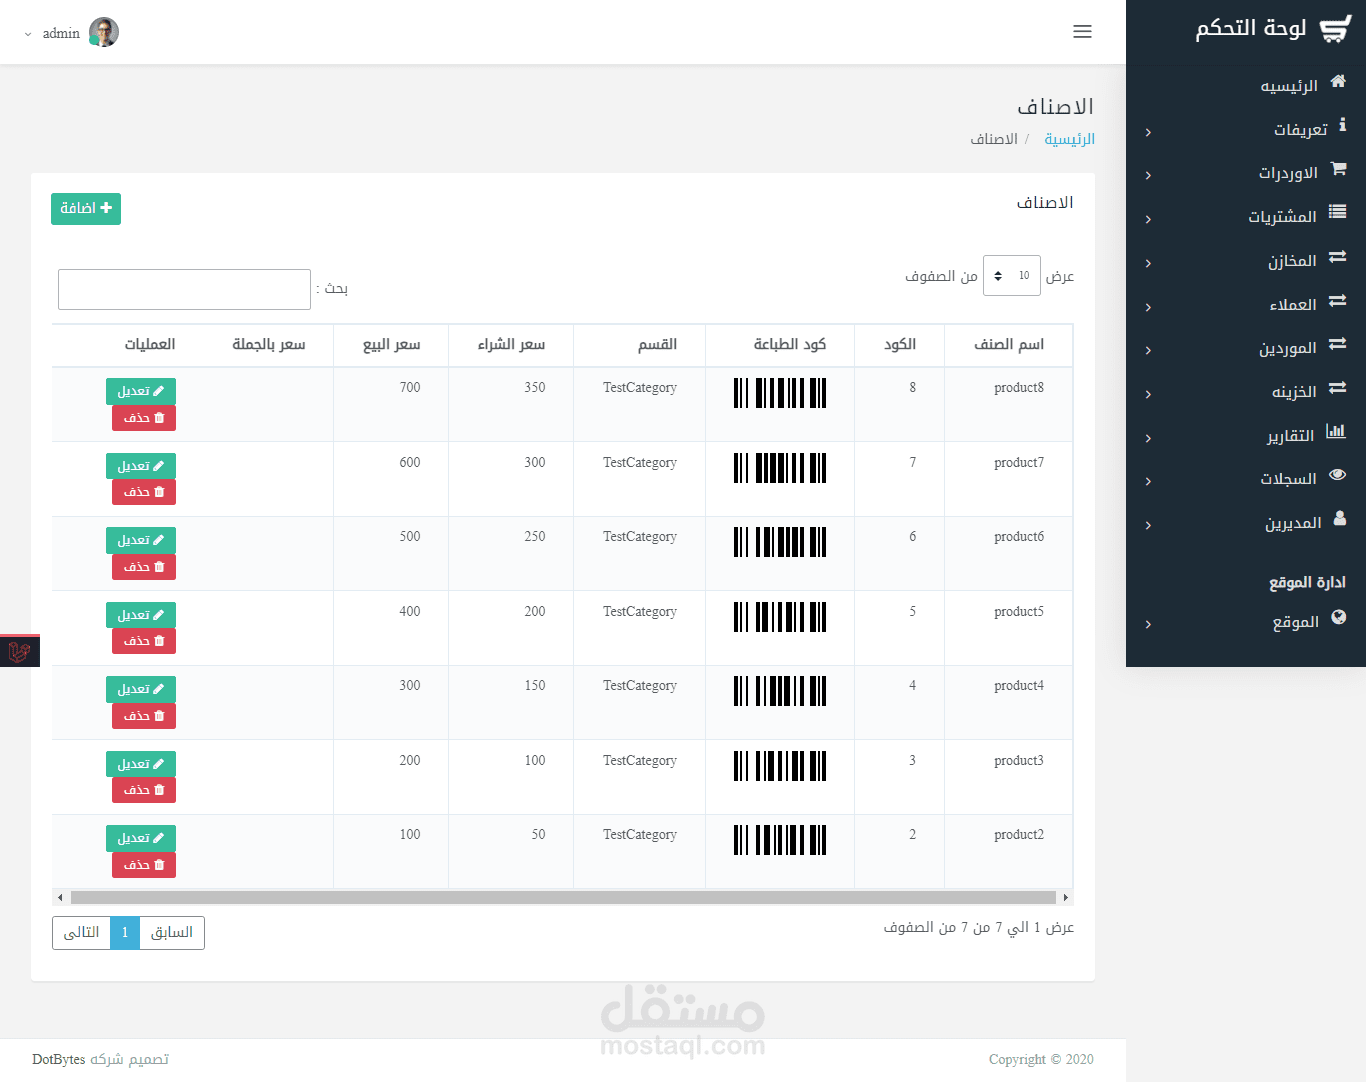The width and height of the screenshot is (1366, 1082).
Task: Click the globe icon beside الموقع
Action: [1339, 617]
